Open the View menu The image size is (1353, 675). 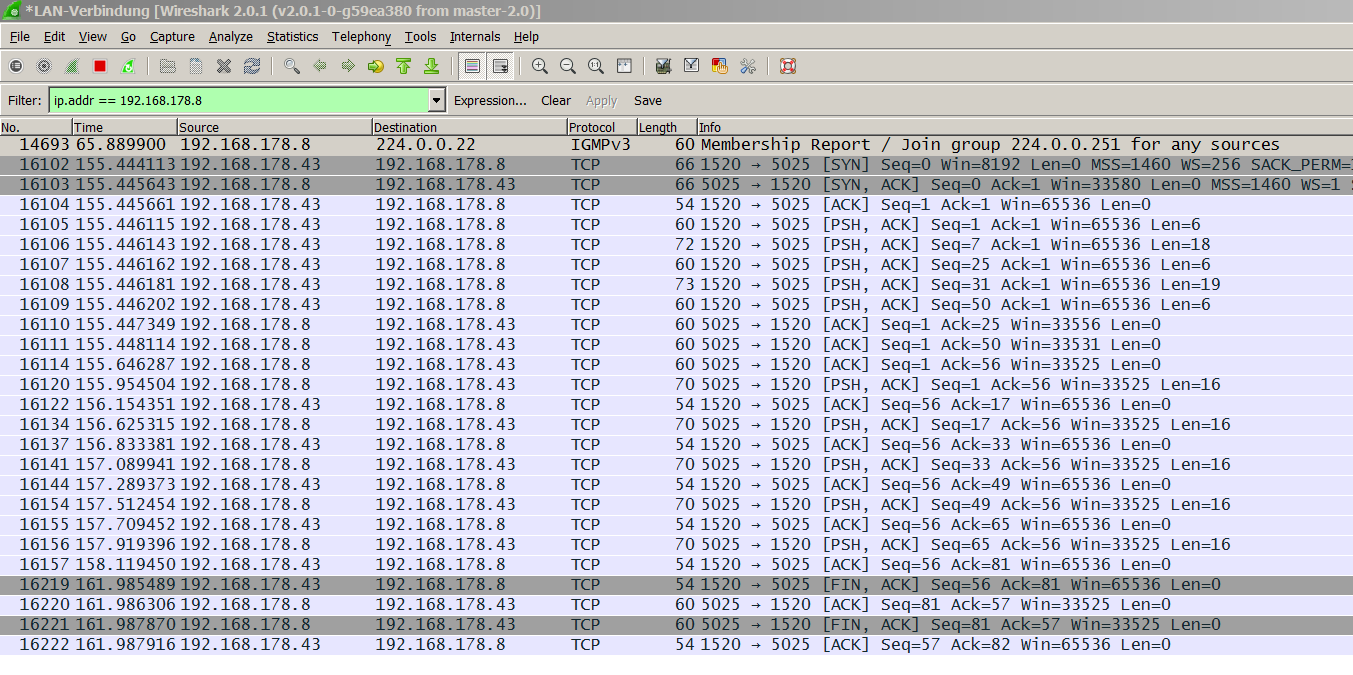[x=93, y=37]
